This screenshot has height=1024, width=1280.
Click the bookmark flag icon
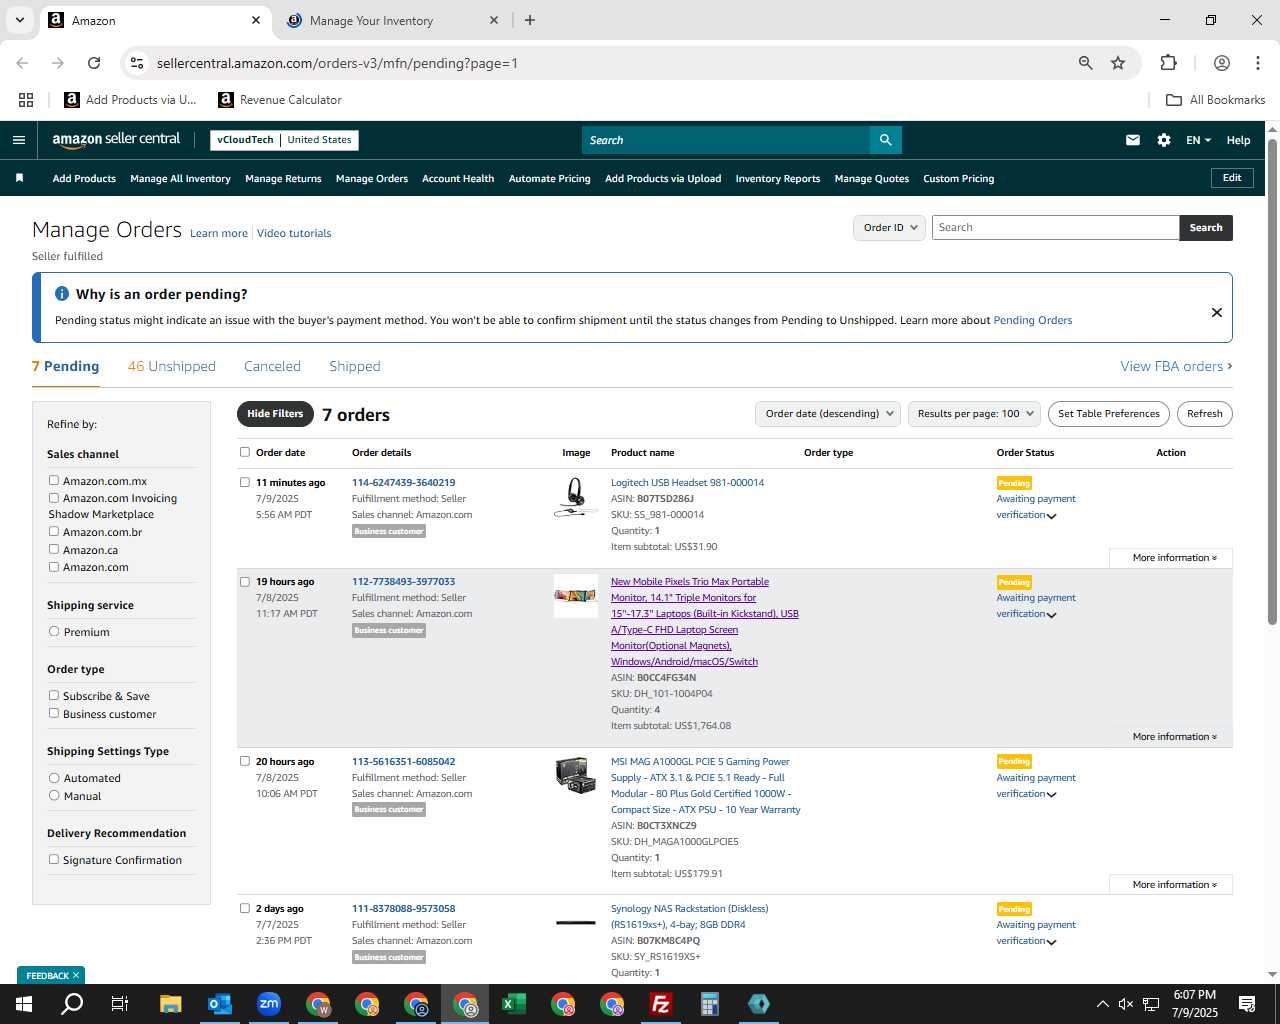click(x=19, y=178)
